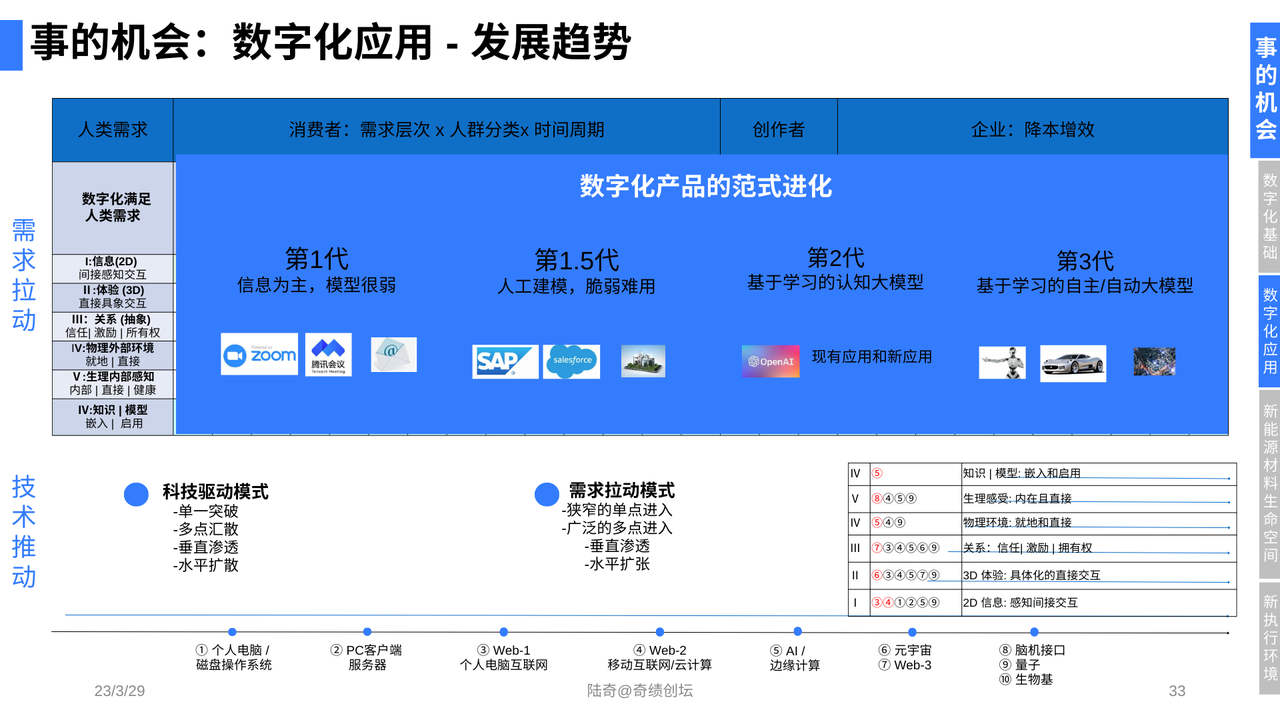This screenshot has height=720, width=1280.
Task: Click the SAP logo
Action: pos(505,361)
